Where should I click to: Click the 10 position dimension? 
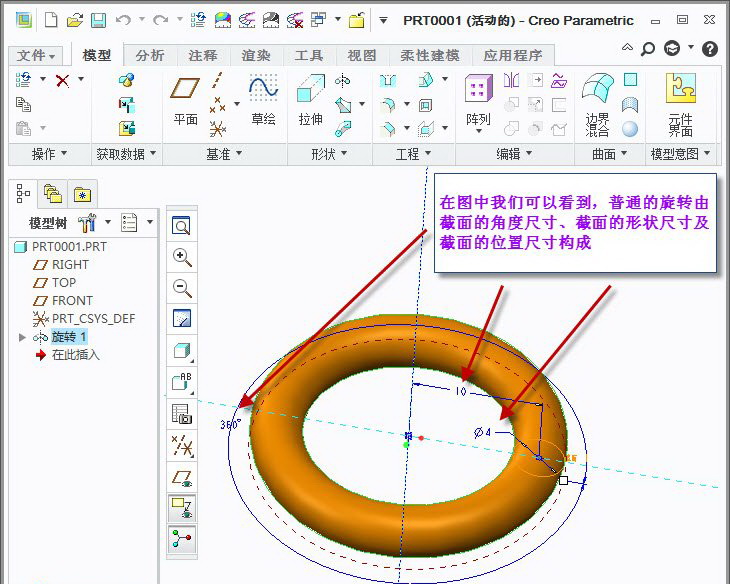[x=461, y=391]
